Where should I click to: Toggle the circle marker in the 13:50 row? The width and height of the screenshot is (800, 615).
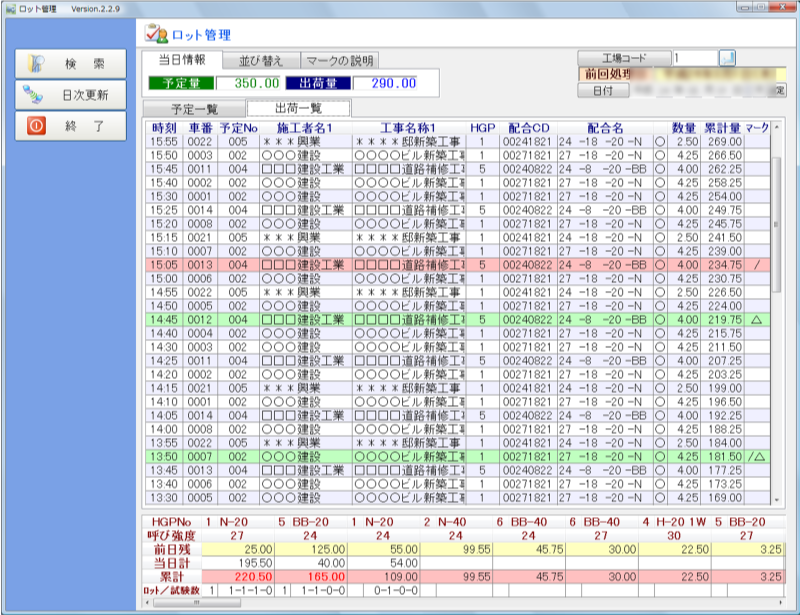[x=659, y=456]
